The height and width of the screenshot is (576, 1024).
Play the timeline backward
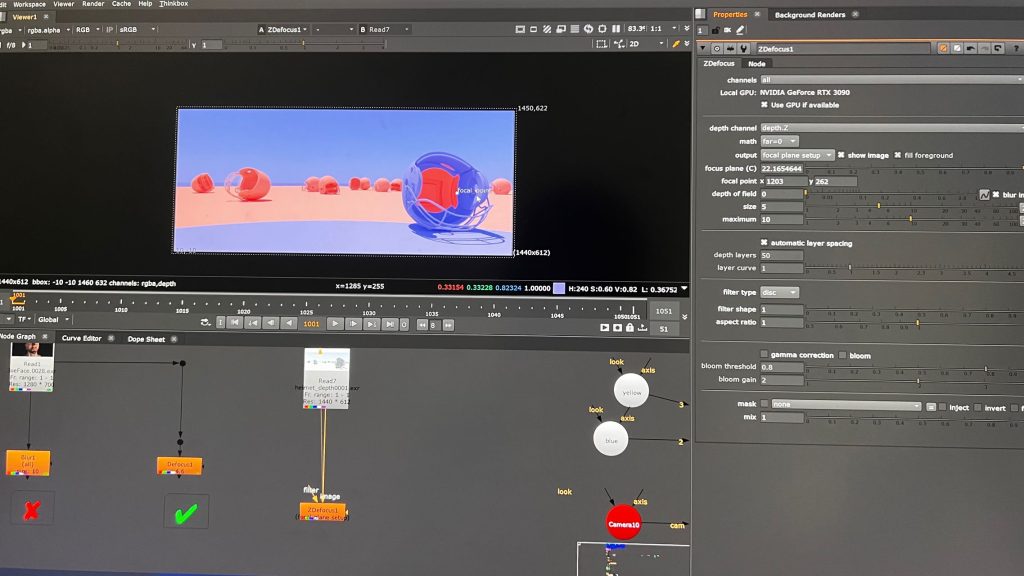point(289,324)
